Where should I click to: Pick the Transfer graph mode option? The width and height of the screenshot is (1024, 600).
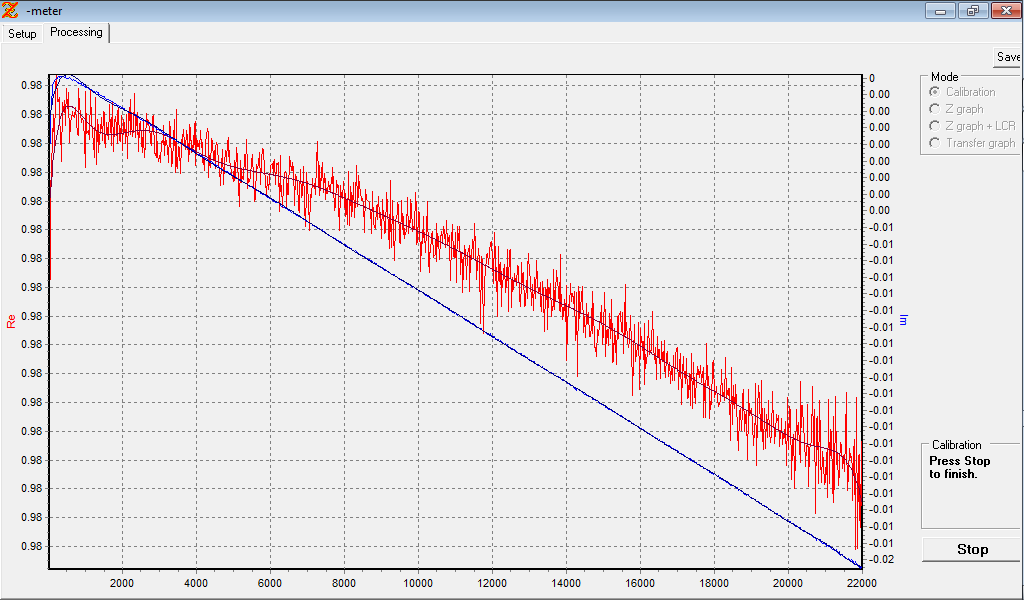click(x=935, y=143)
